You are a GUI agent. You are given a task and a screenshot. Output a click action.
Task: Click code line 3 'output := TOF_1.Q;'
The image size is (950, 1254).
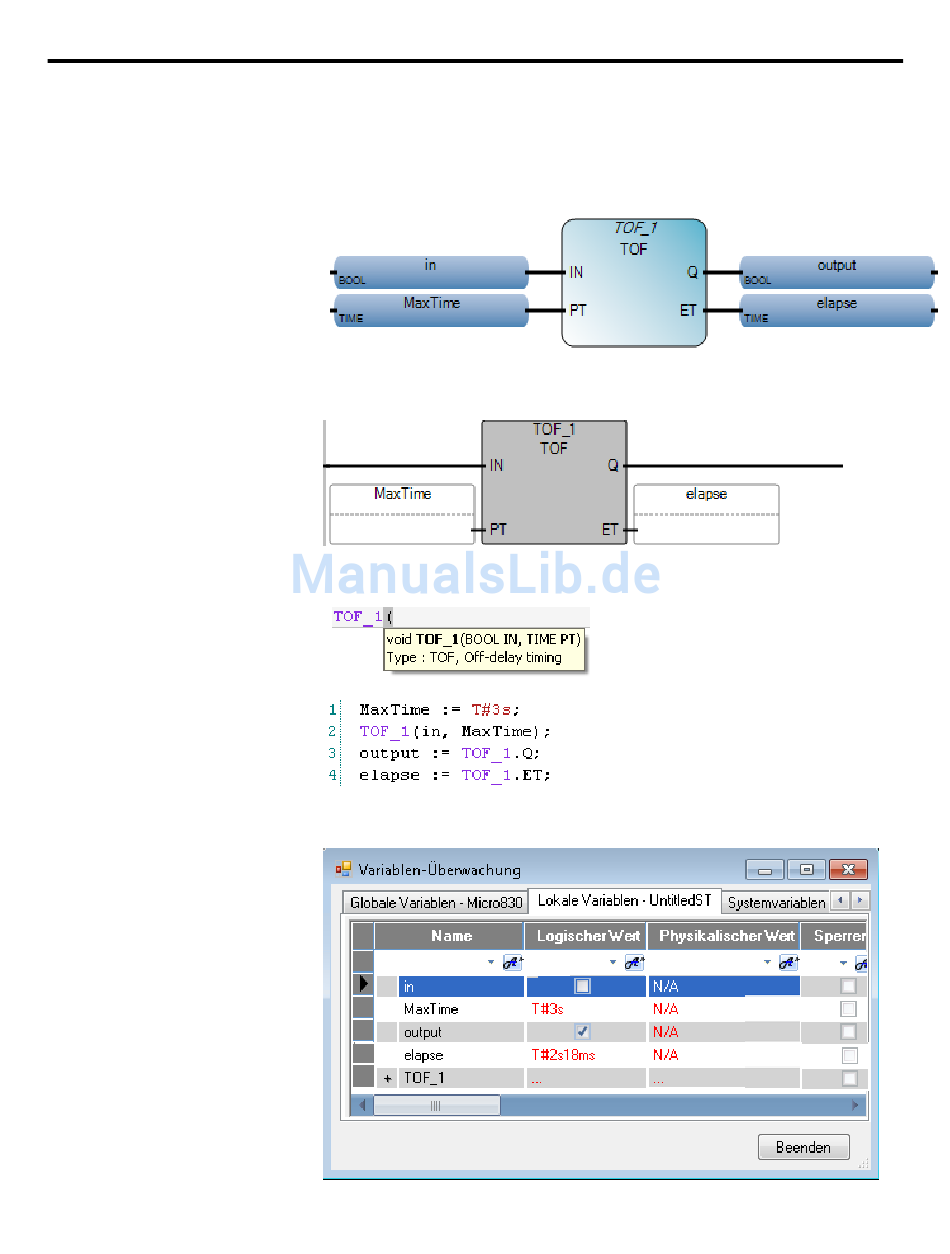pos(450,753)
